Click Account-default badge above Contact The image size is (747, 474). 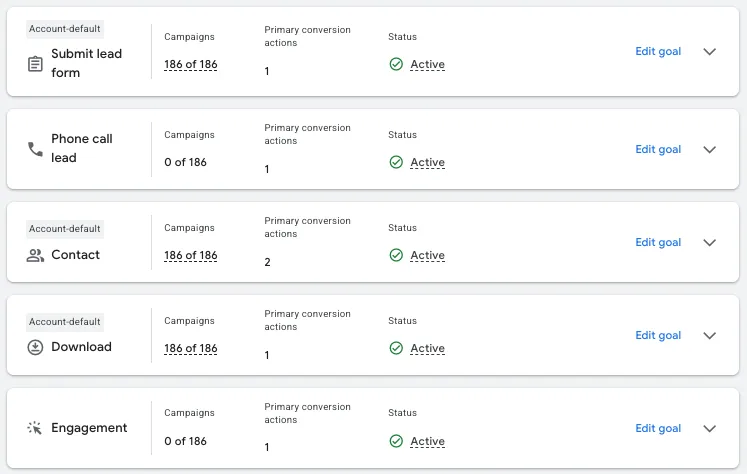(x=65, y=229)
